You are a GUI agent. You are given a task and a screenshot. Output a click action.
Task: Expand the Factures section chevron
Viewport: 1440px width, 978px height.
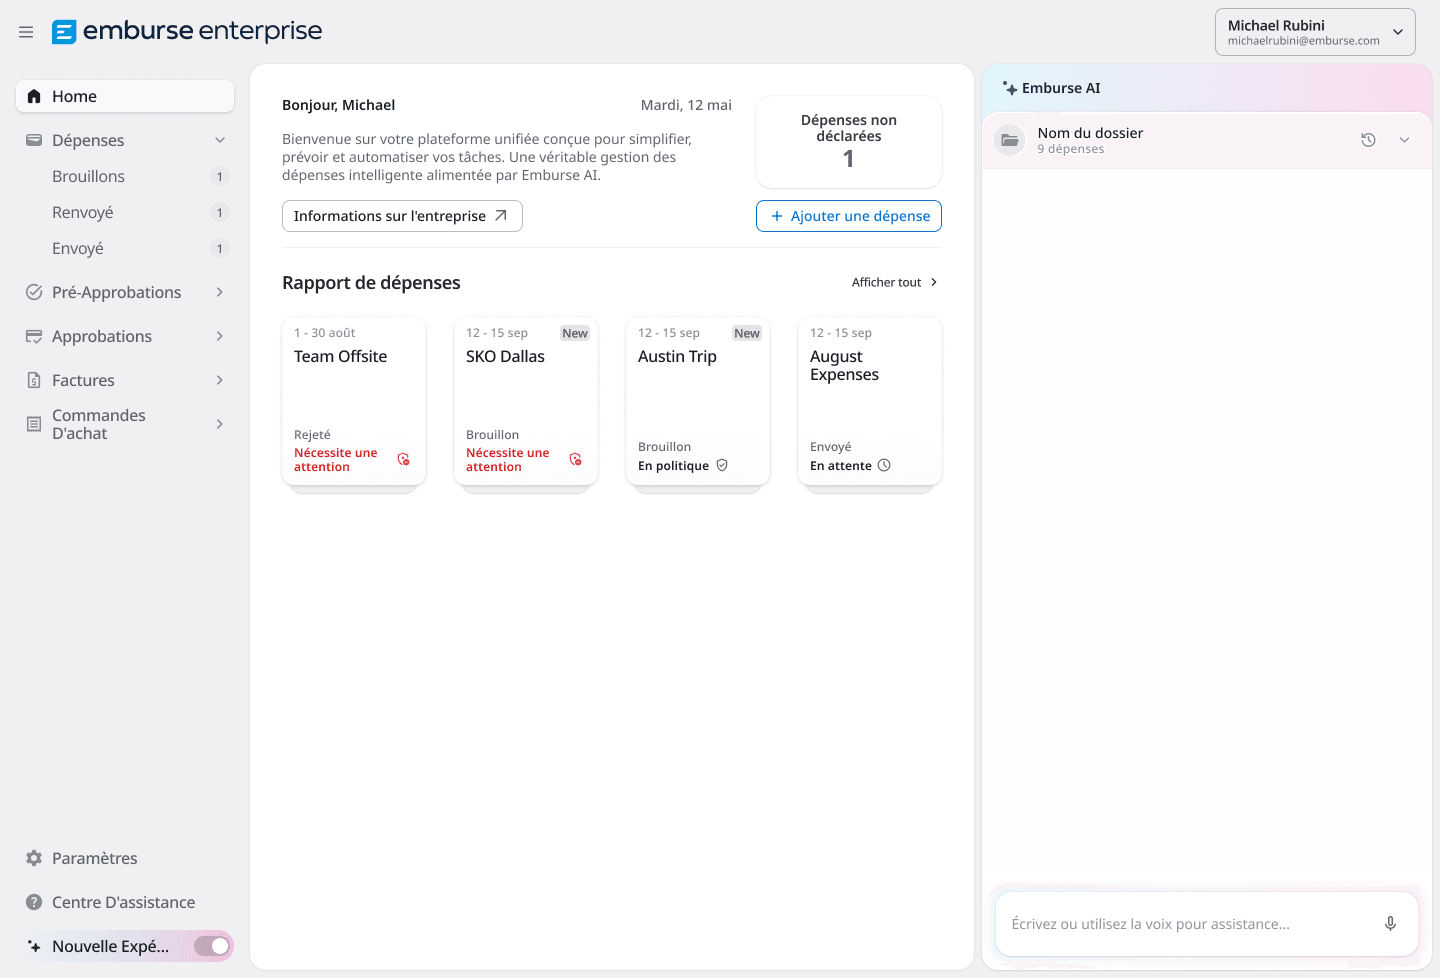click(220, 380)
